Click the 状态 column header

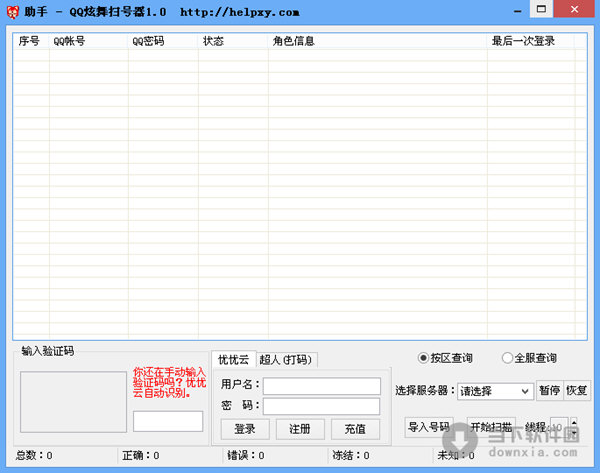[x=233, y=41]
